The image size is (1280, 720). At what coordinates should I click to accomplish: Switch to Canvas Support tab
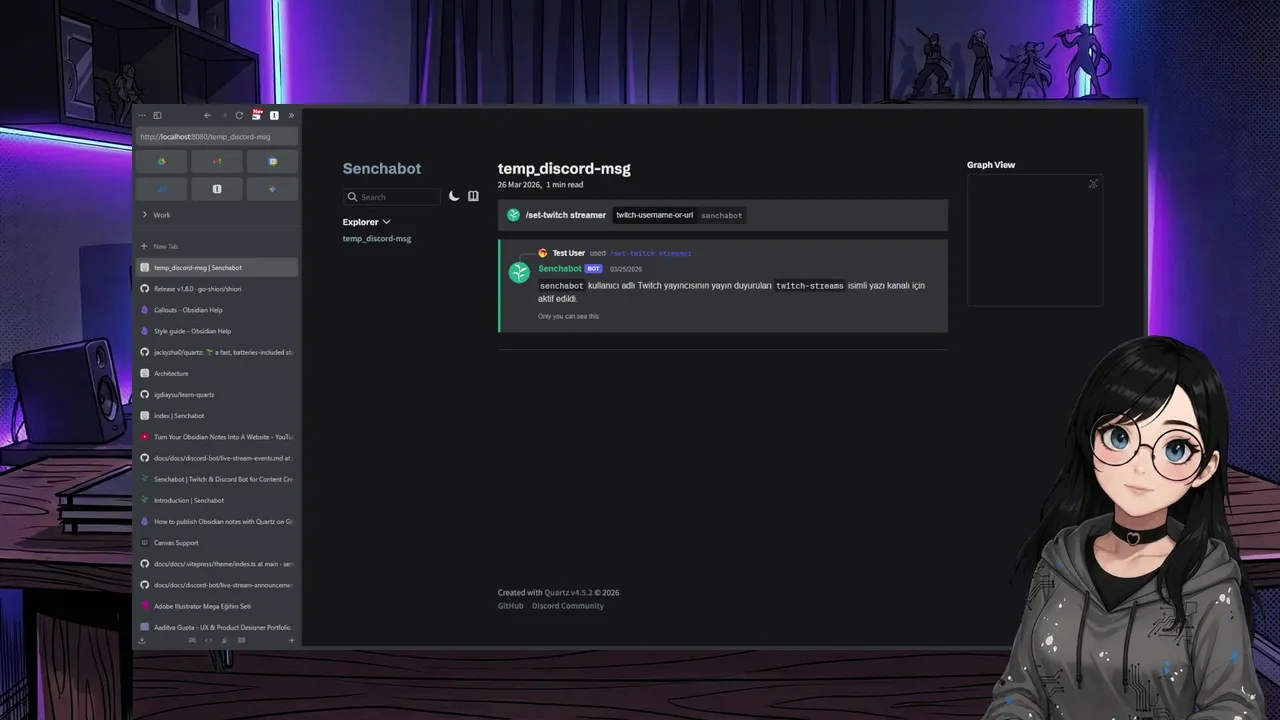(217, 543)
